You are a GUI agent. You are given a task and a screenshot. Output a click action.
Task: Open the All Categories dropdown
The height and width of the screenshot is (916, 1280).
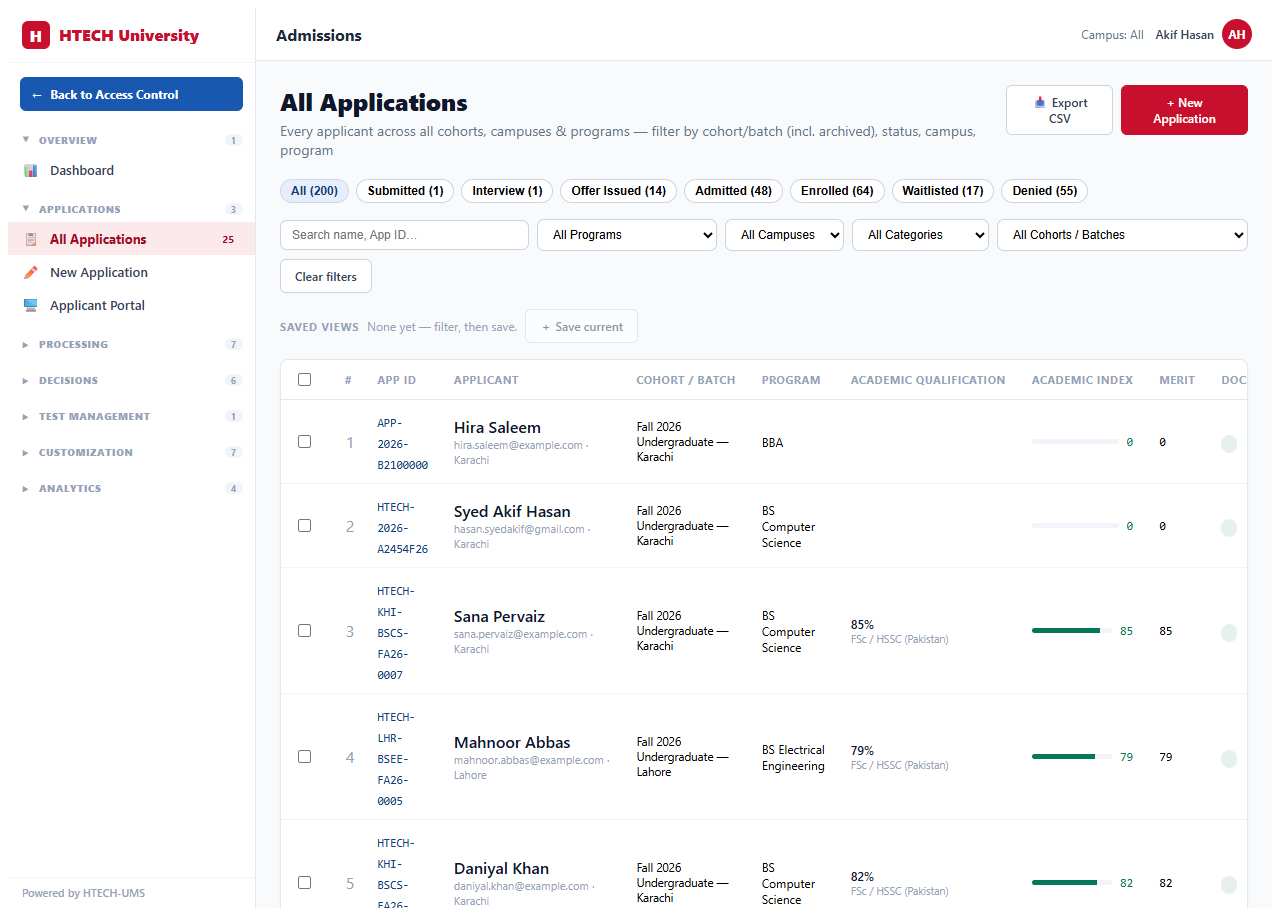pos(920,235)
